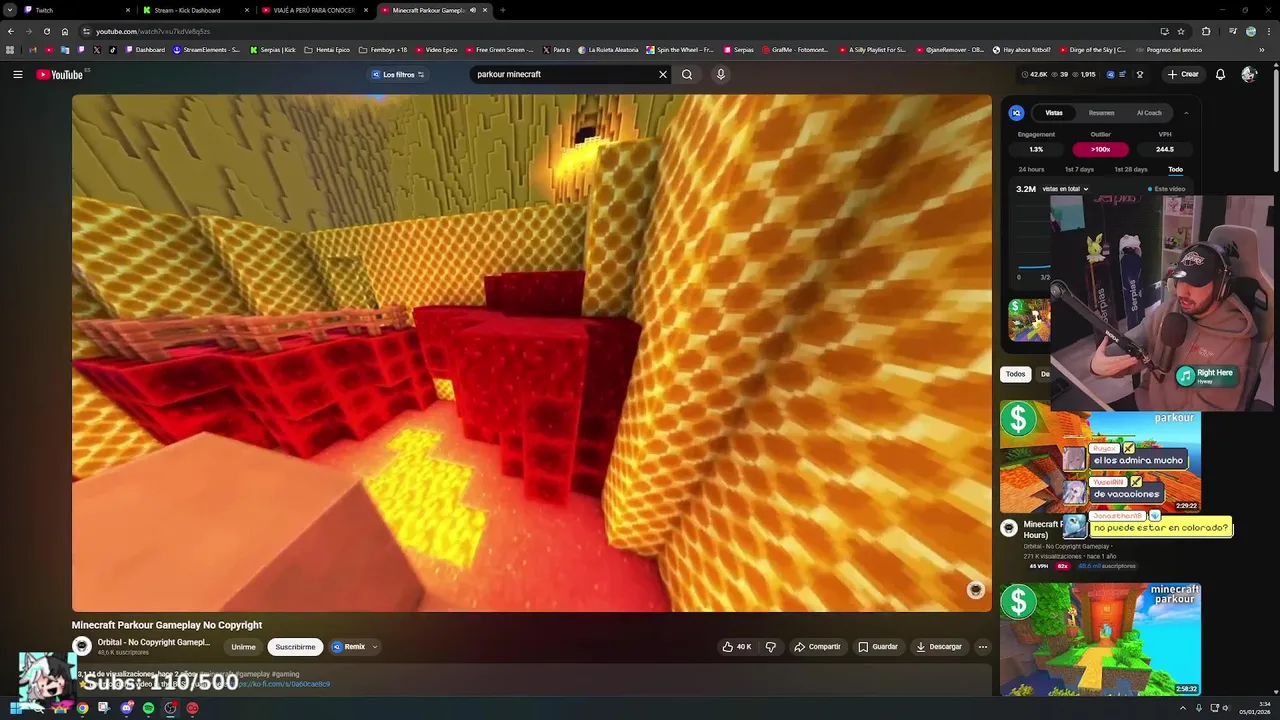Image resolution: width=1280 pixels, height=720 pixels.
Task: Click the channel watermark on the video
Action: (975, 590)
